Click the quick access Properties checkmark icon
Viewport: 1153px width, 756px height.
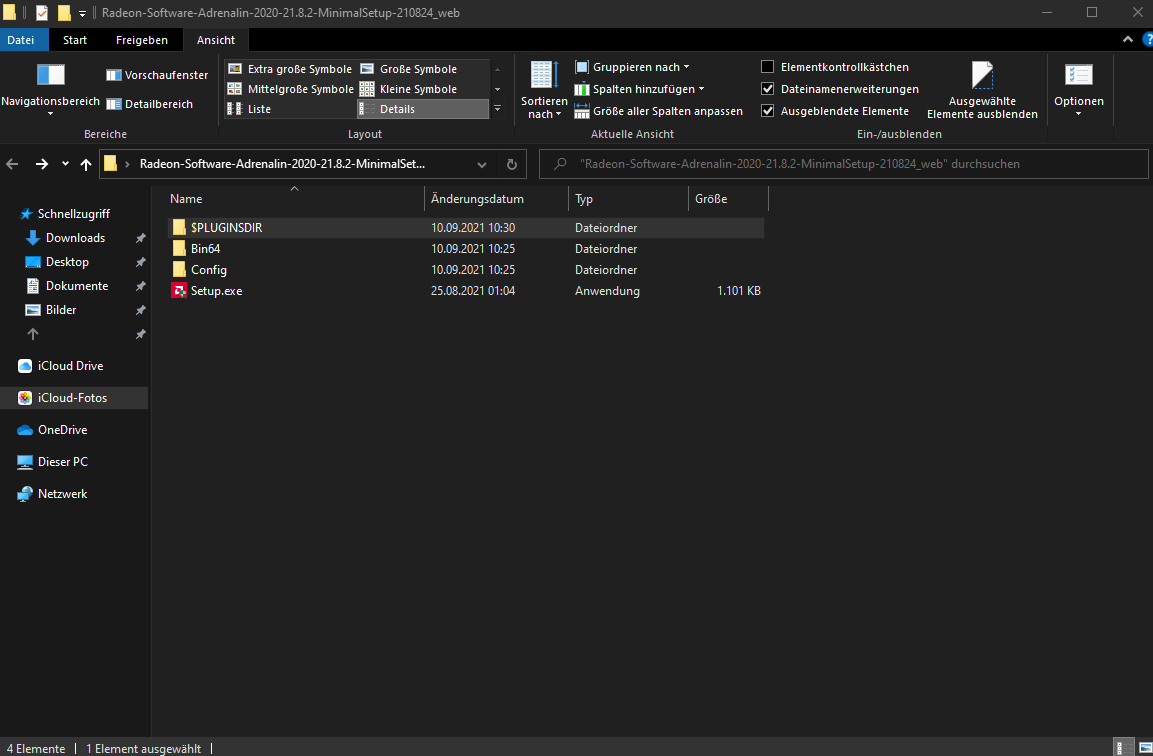(x=42, y=13)
